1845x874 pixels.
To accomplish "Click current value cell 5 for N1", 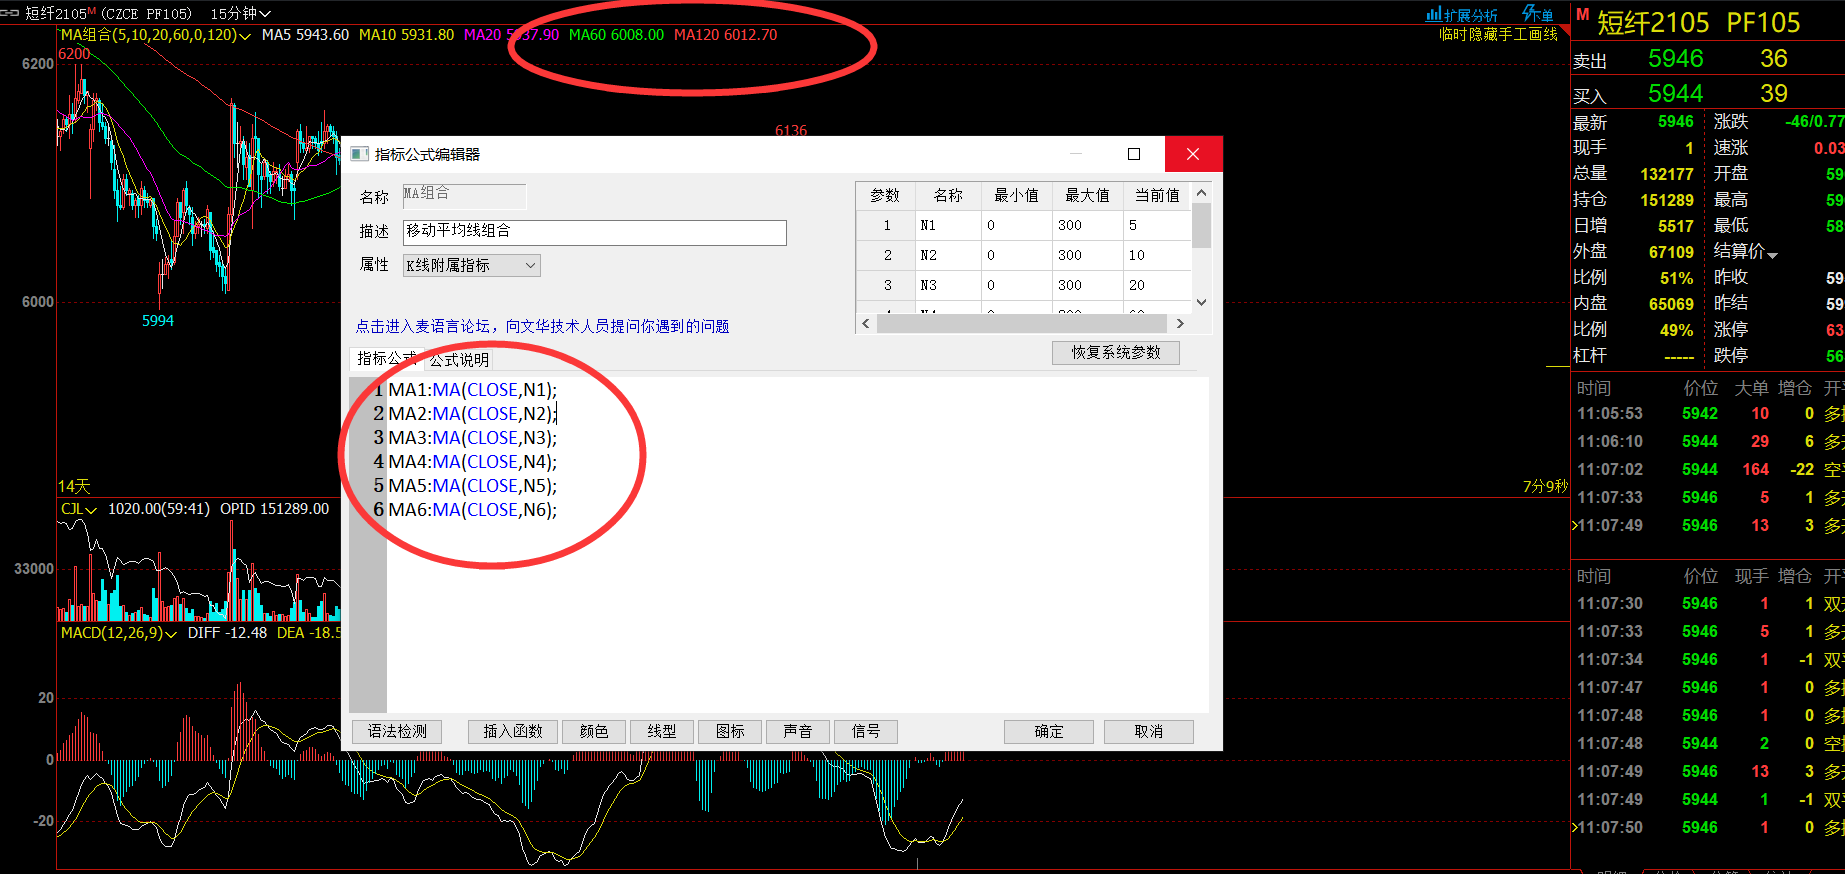I will click(1157, 226).
